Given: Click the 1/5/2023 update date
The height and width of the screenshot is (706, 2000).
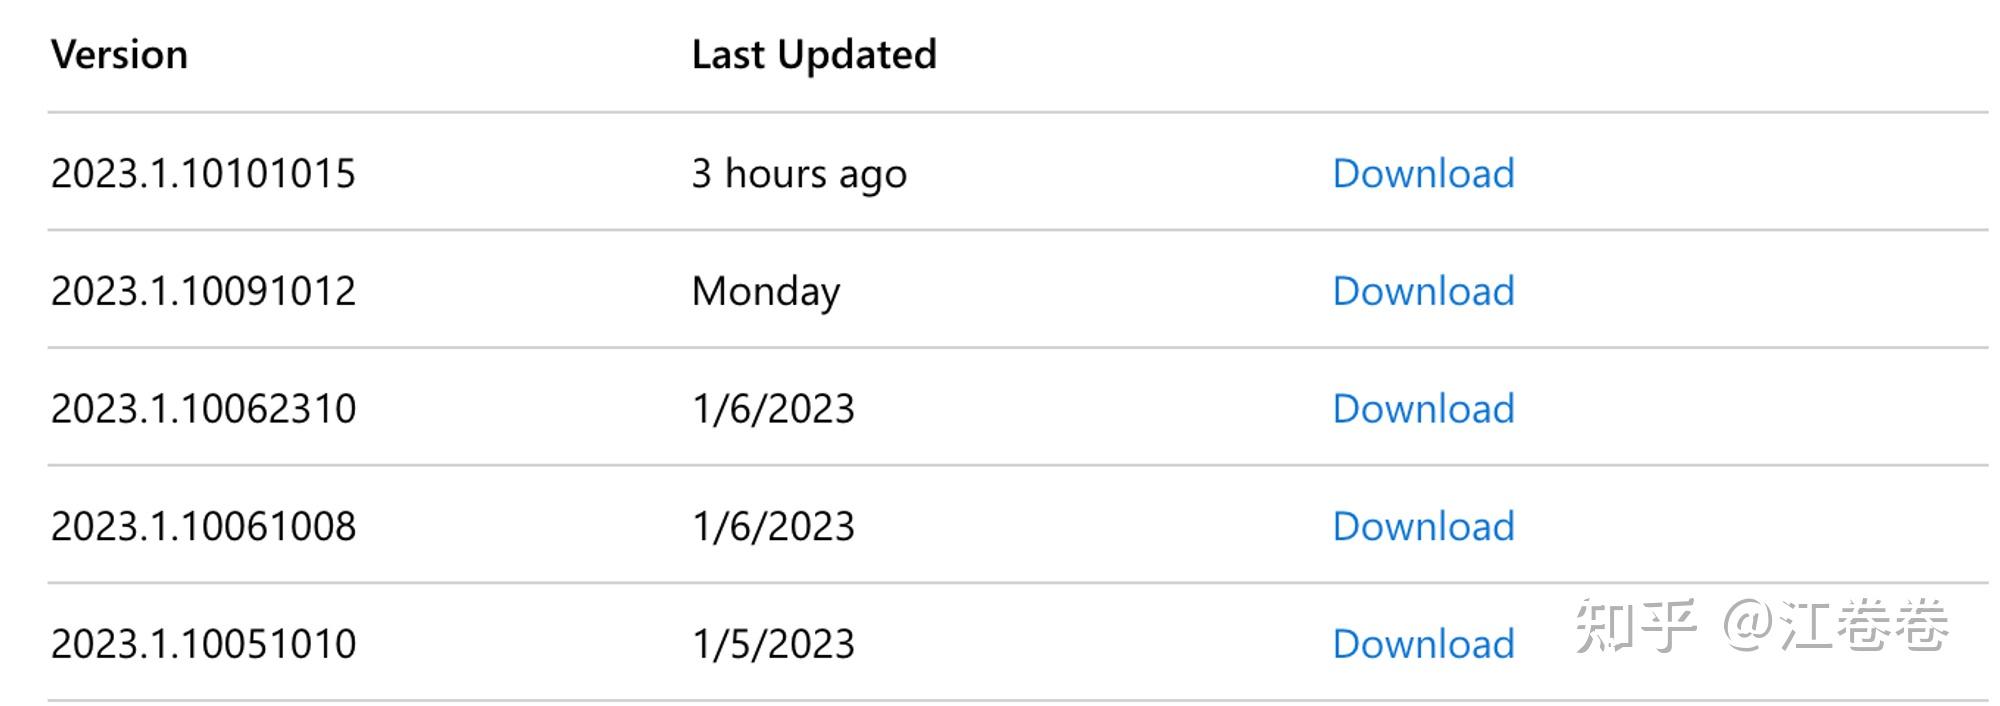Looking at the screenshot, I should coord(773,645).
